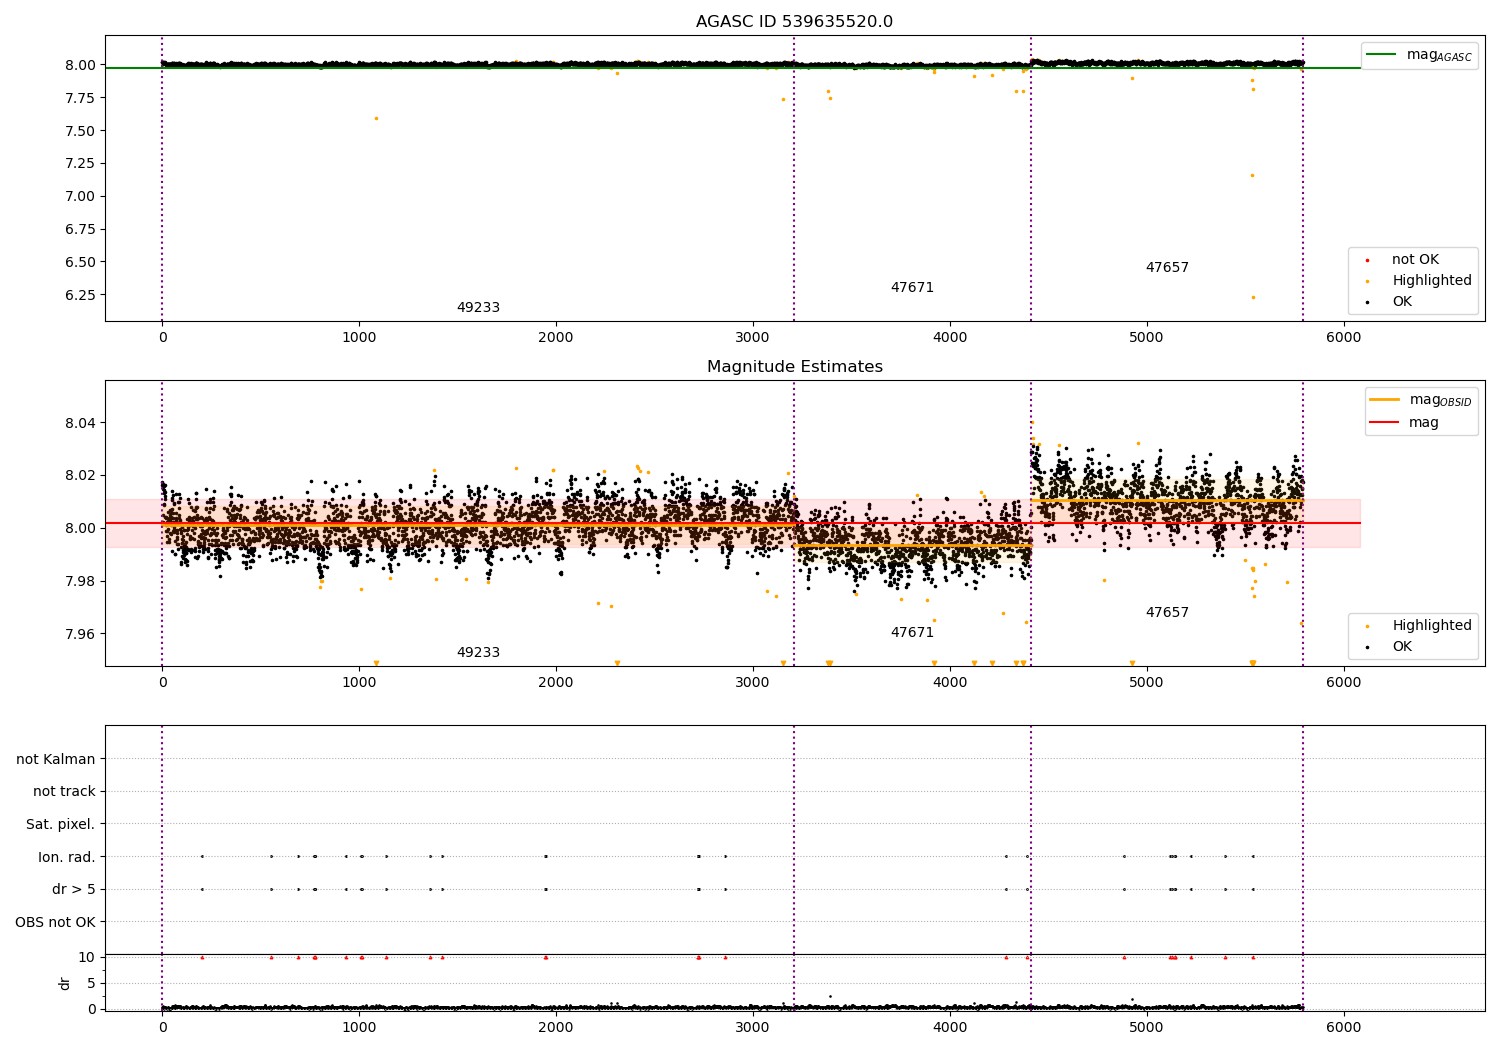Click y-axis tick 6.50 in top plot

tap(80, 262)
